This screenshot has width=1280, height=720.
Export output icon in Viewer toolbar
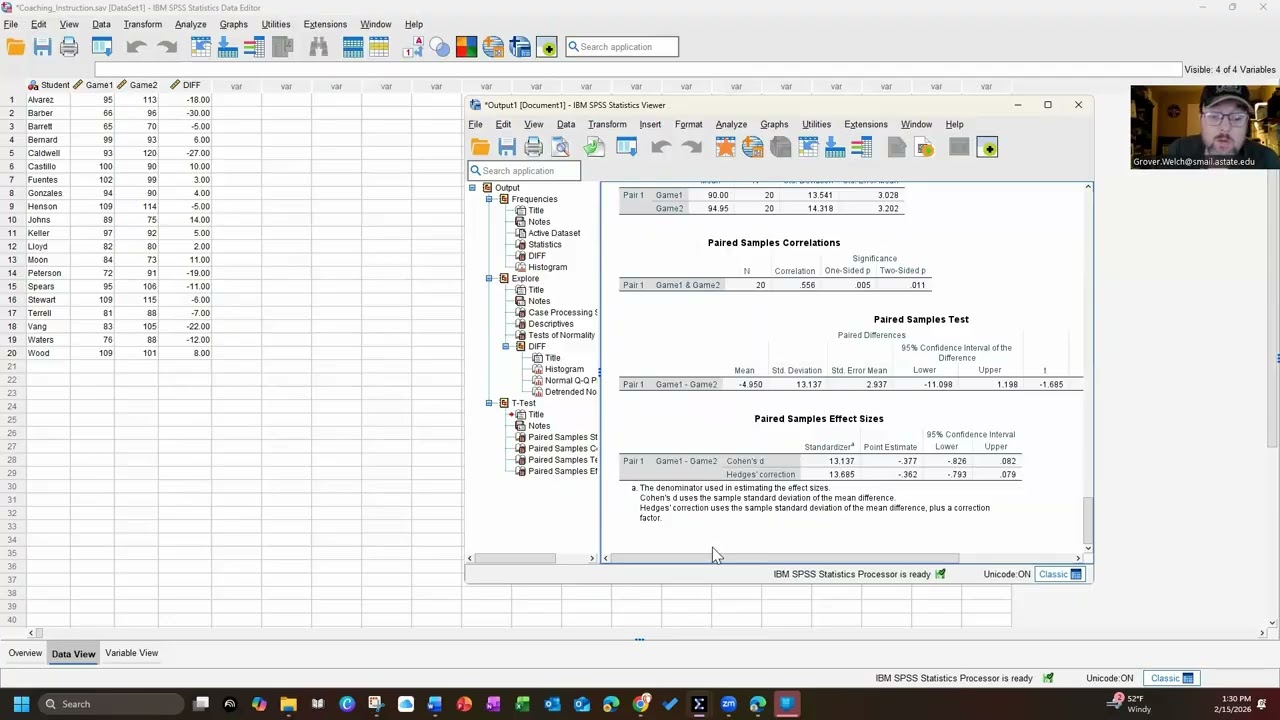594,148
